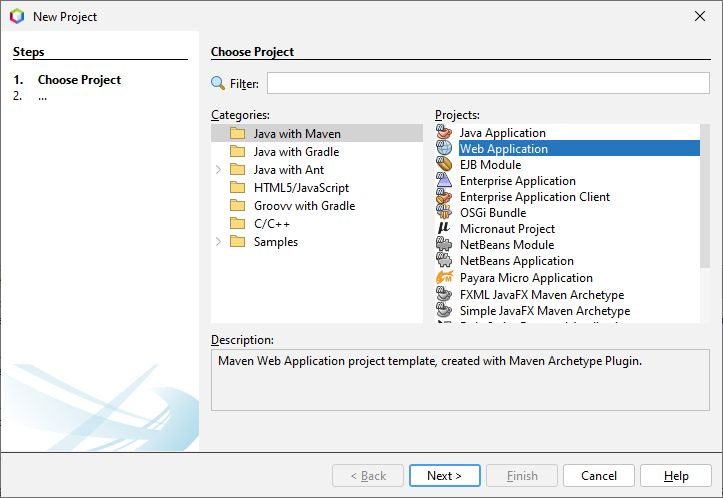The width and height of the screenshot is (723, 498).
Task: Click into the Filter text field
Action: pyautogui.click(x=488, y=84)
